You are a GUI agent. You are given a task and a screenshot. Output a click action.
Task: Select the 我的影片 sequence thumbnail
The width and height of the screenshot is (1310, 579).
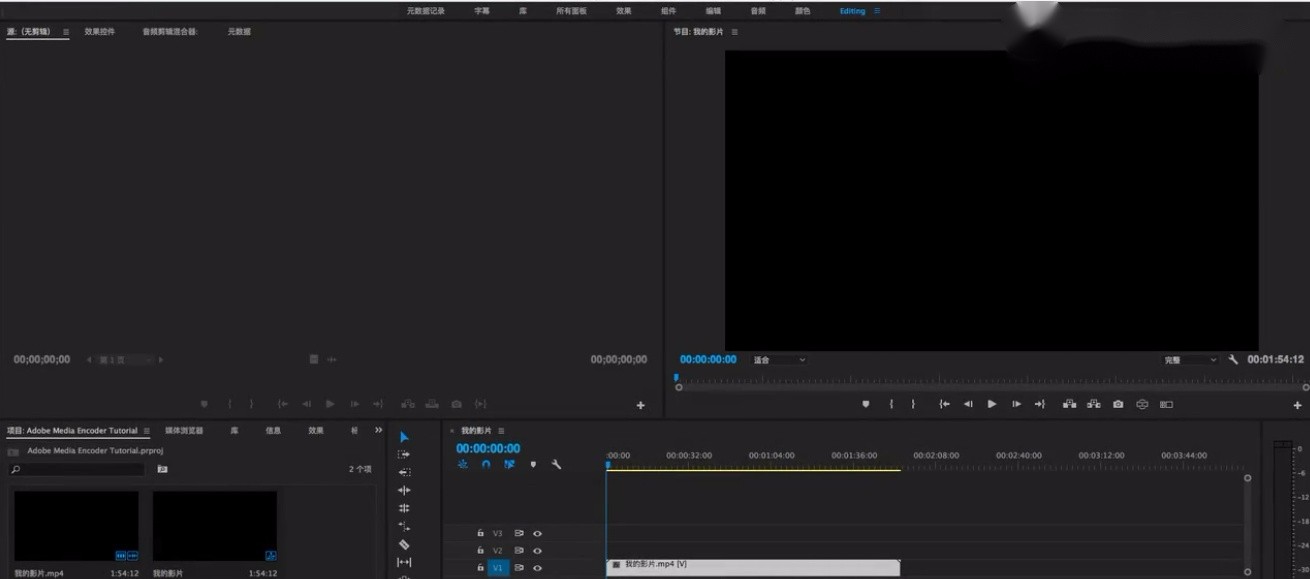[x=215, y=526]
